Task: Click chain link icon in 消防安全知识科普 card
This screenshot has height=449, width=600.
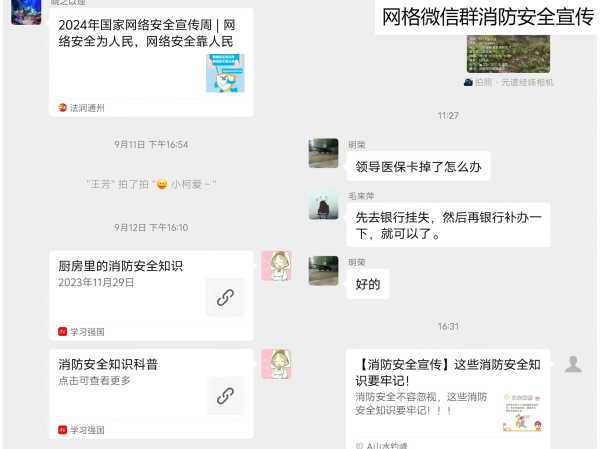Action: click(225, 396)
